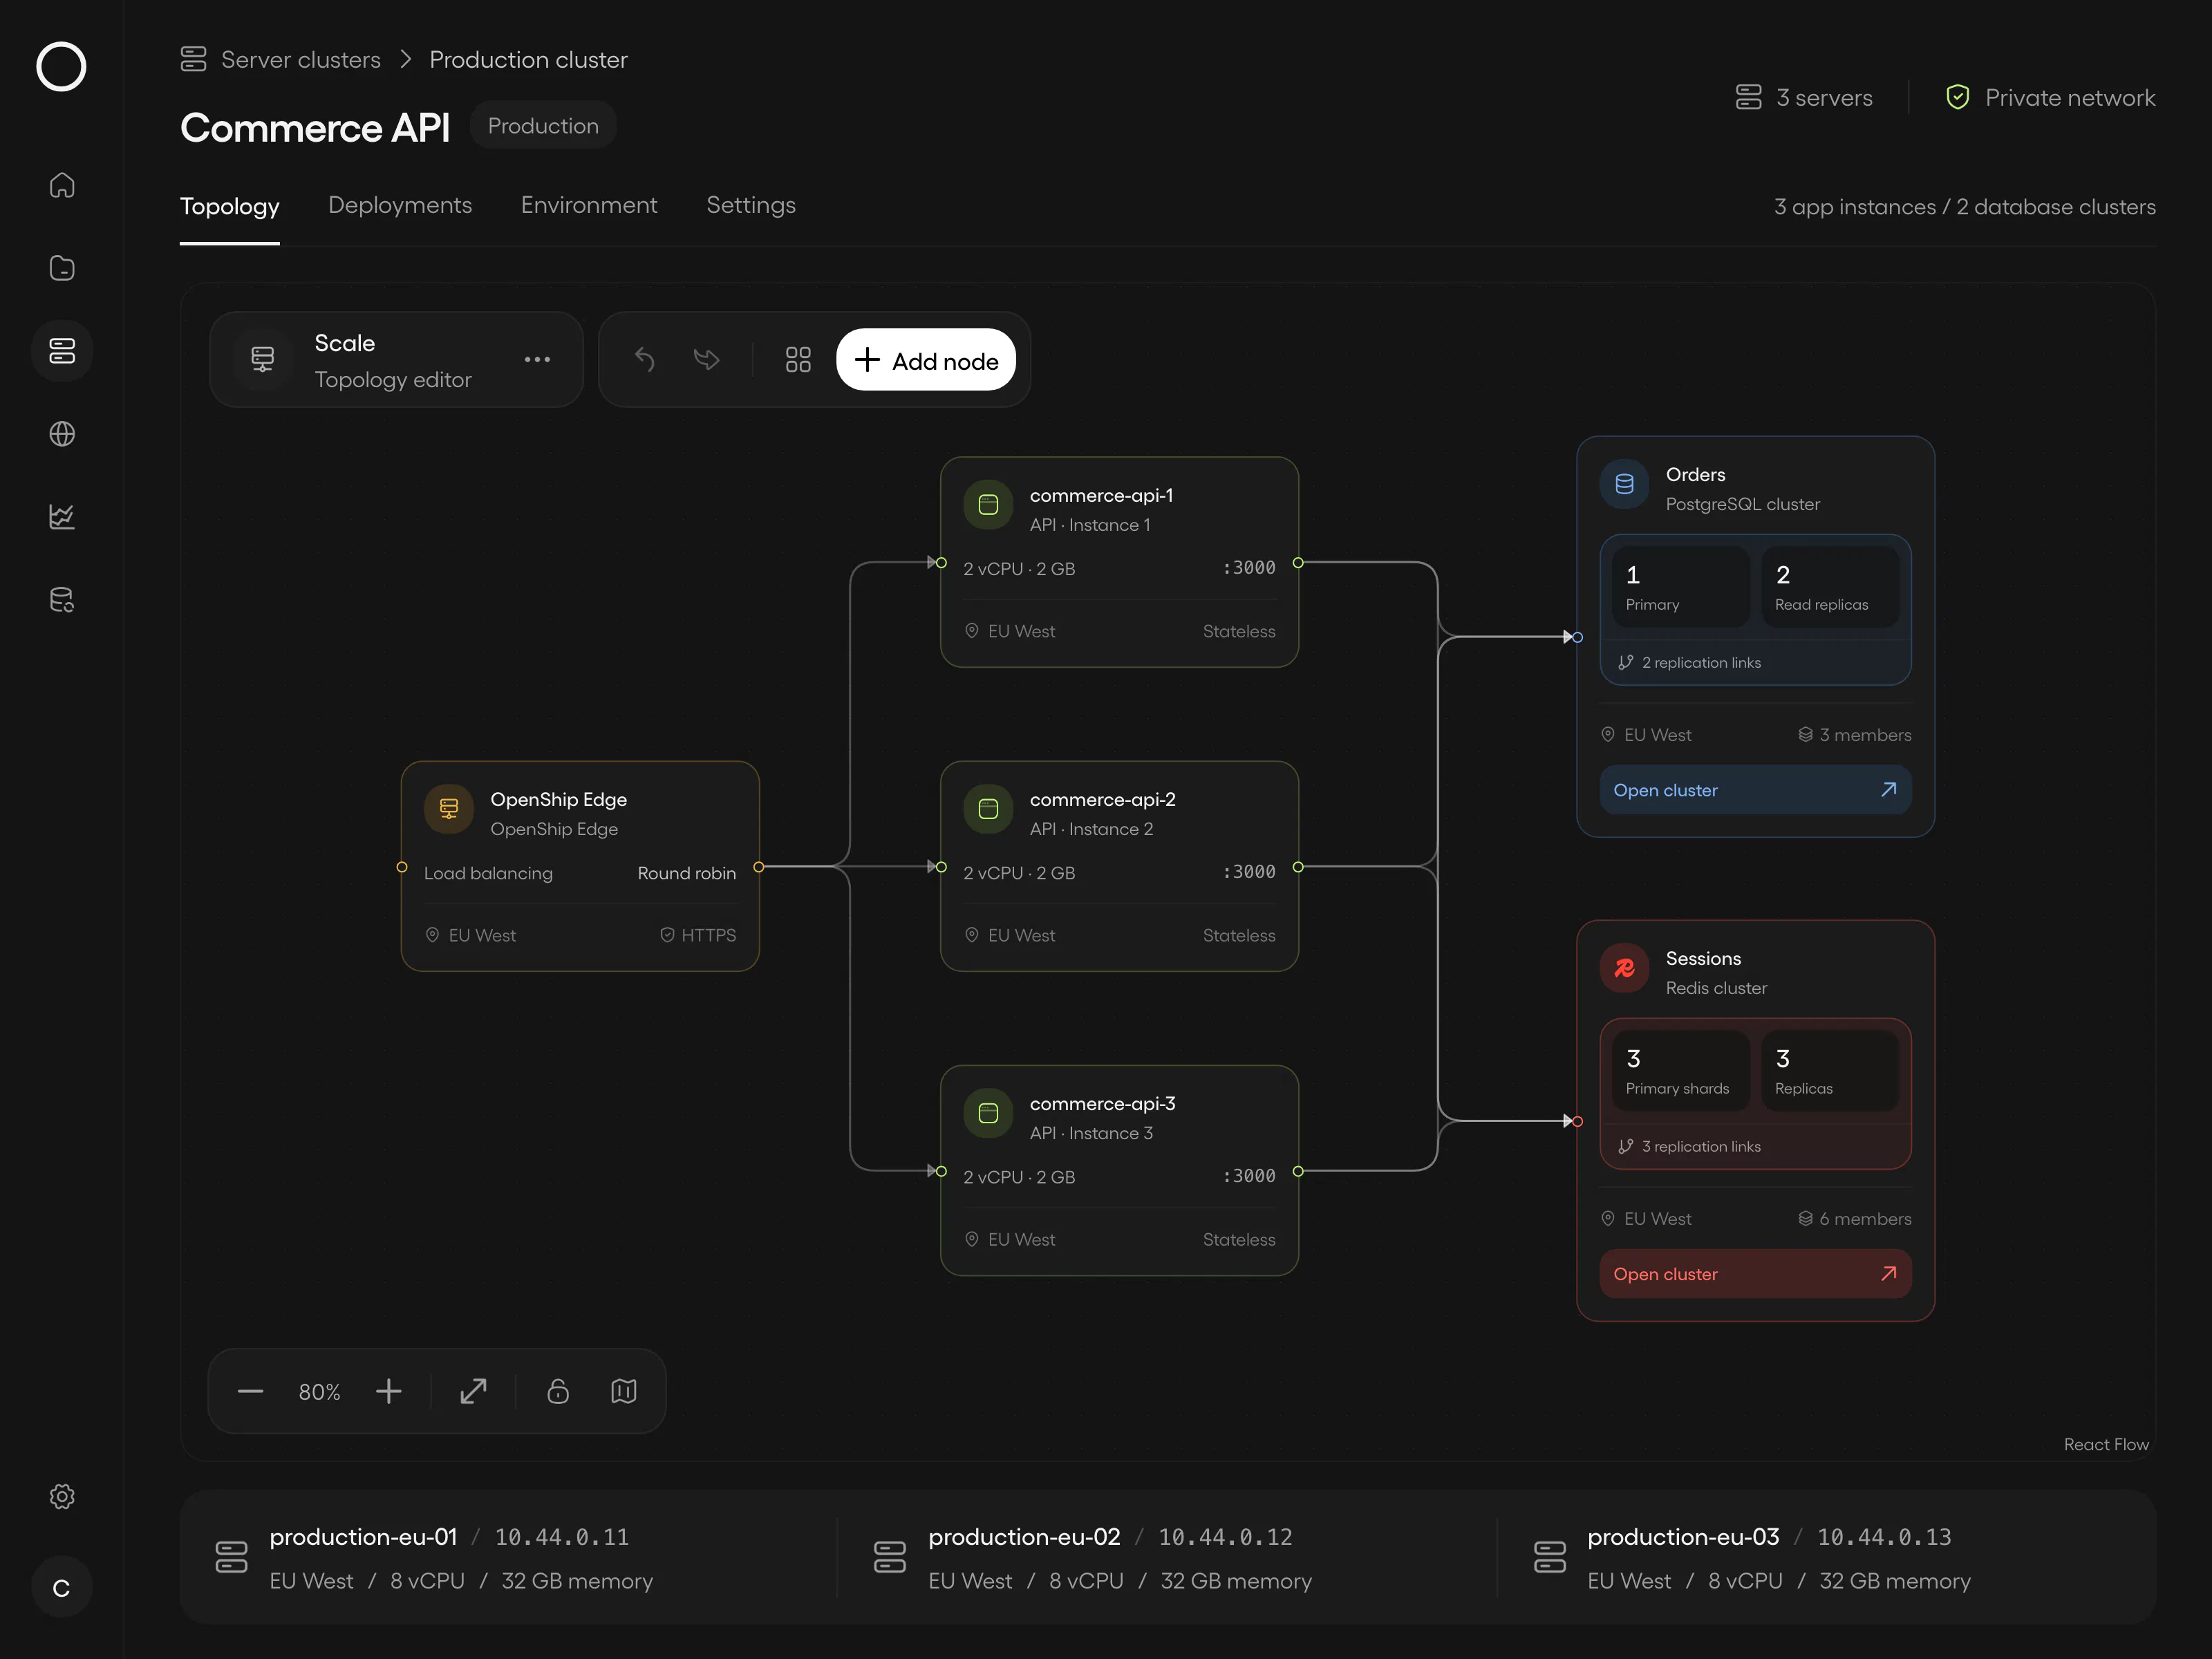
Task: Toggle the minimap icon
Action: click(624, 1391)
